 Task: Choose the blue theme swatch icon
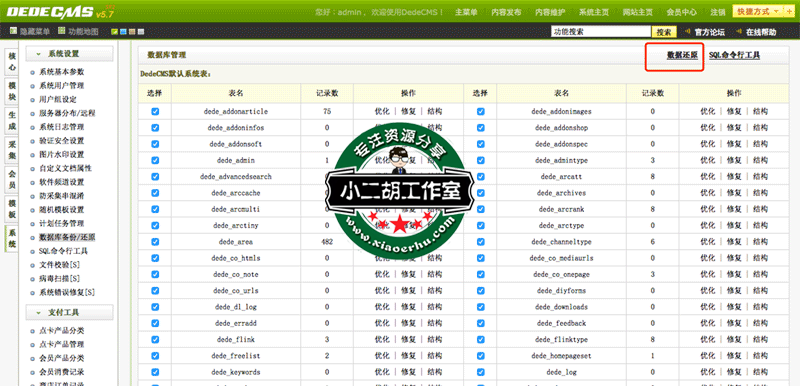click(x=123, y=32)
